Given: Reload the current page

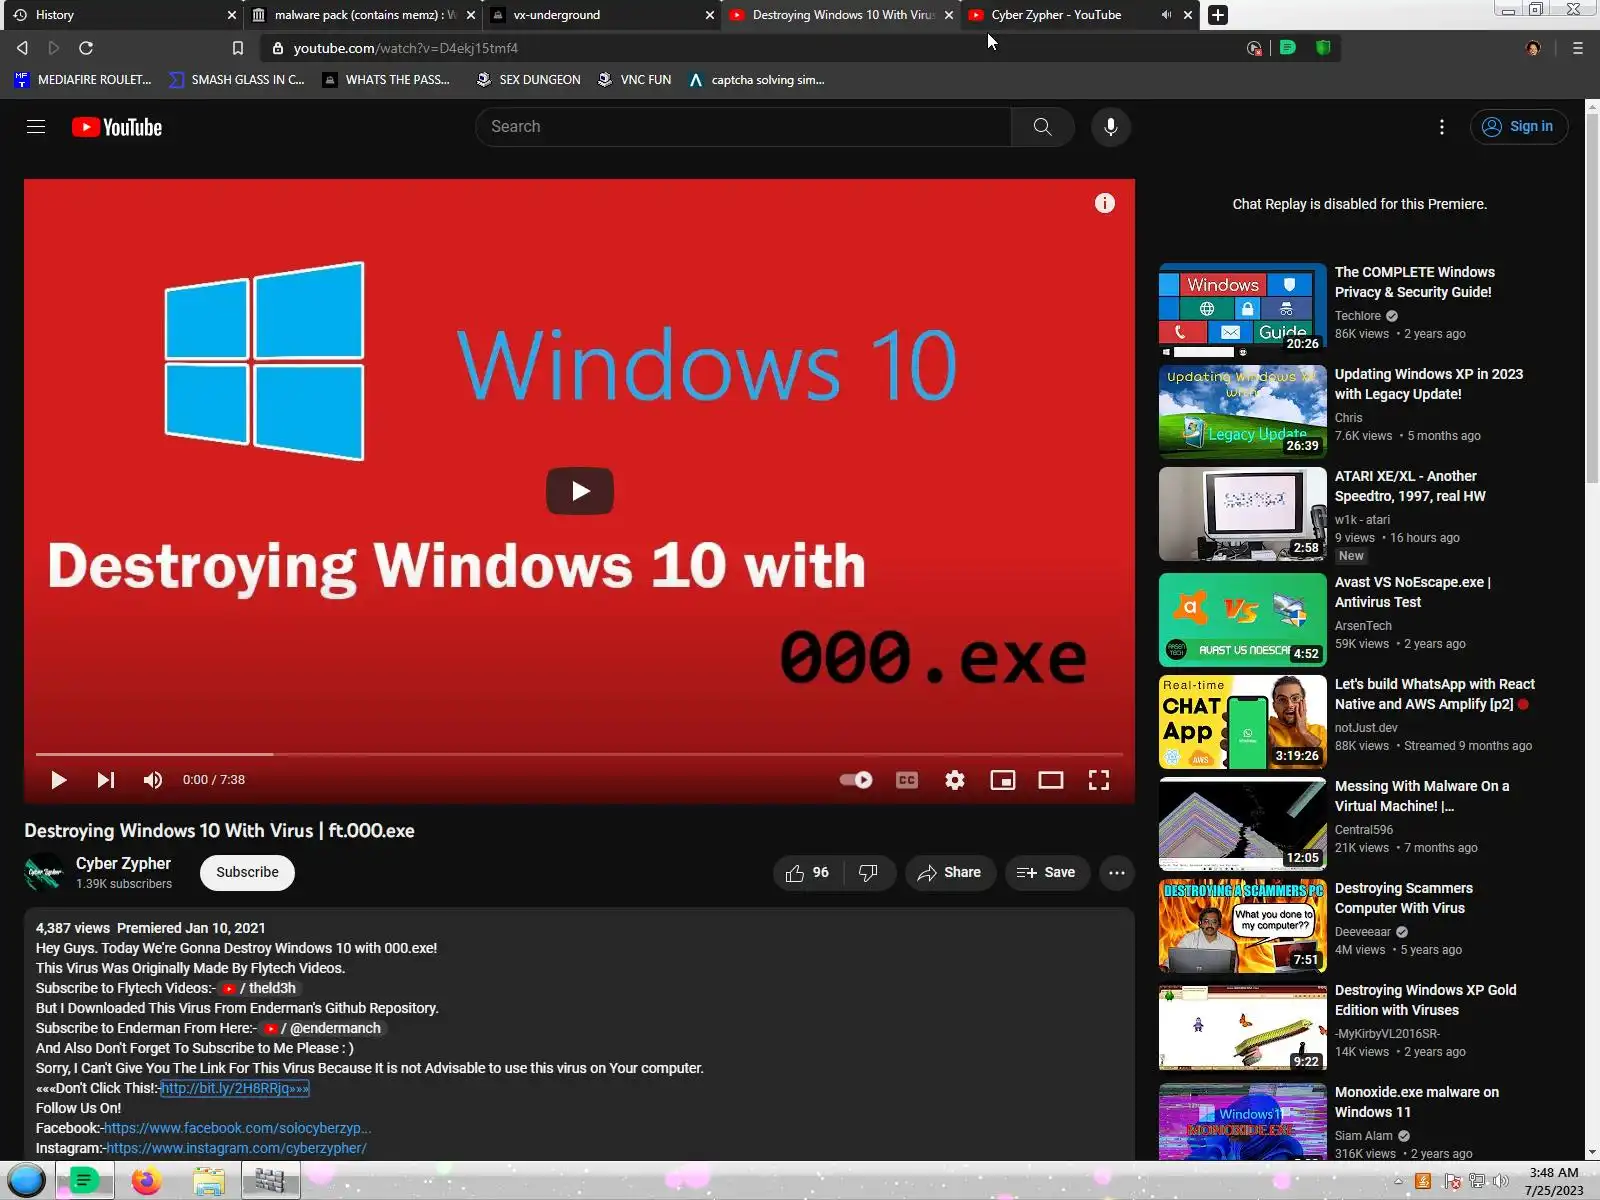Looking at the screenshot, I should 86,48.
